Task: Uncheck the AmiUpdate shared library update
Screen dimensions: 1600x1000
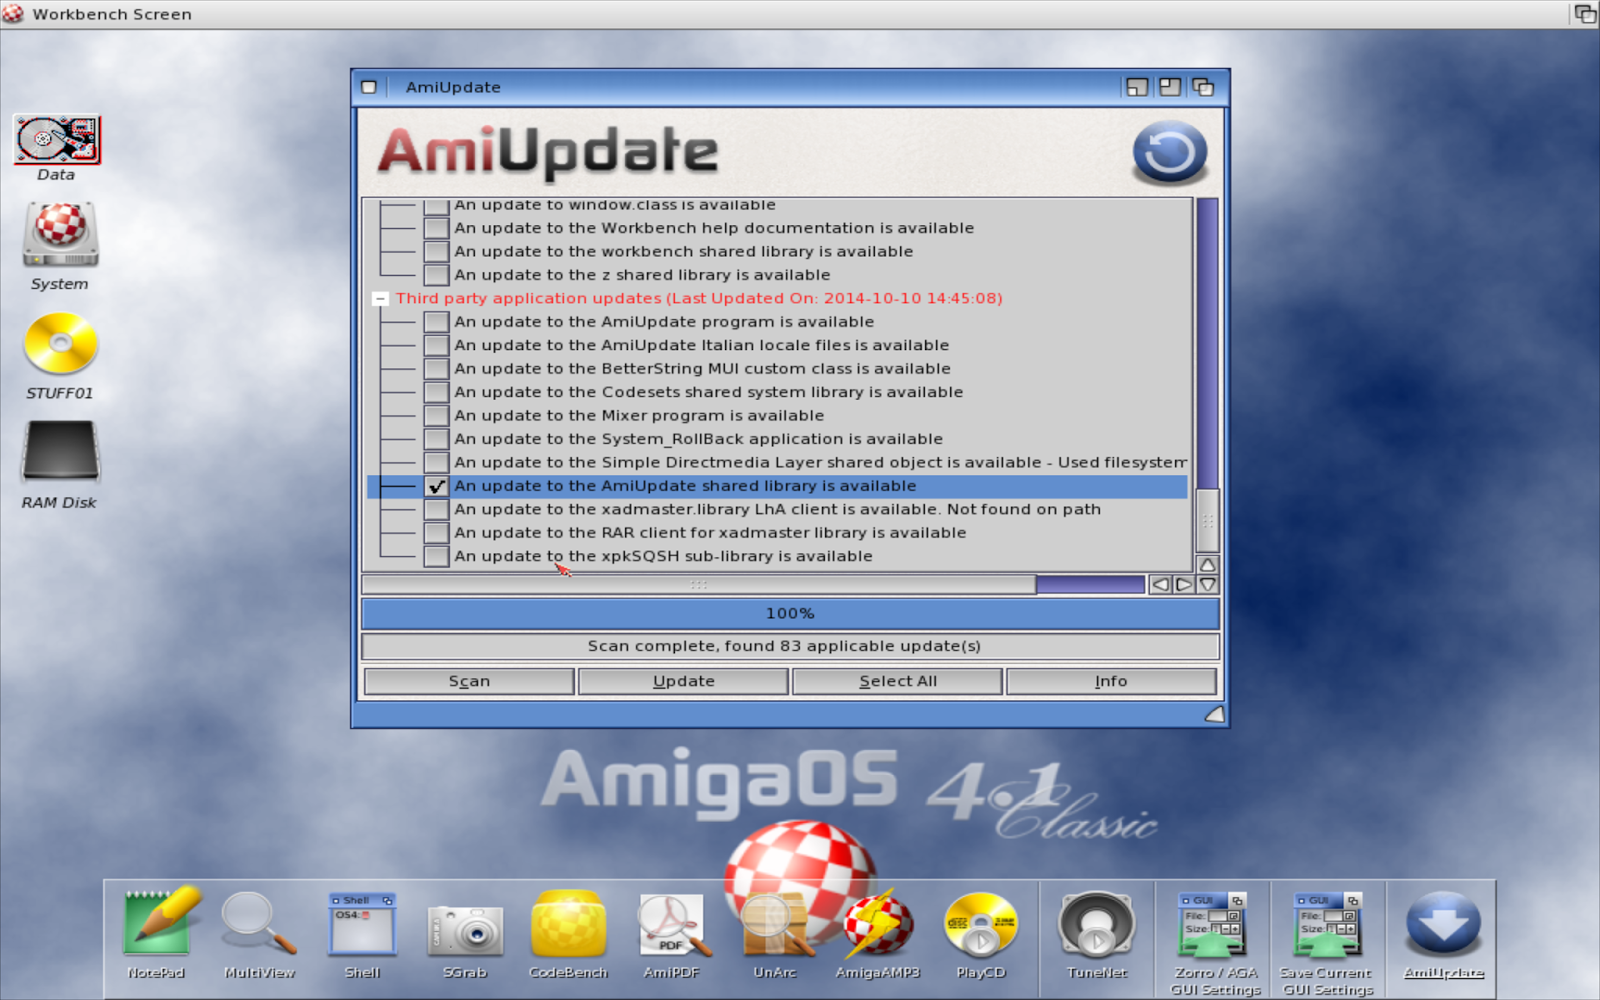Action: coord(436,486)
